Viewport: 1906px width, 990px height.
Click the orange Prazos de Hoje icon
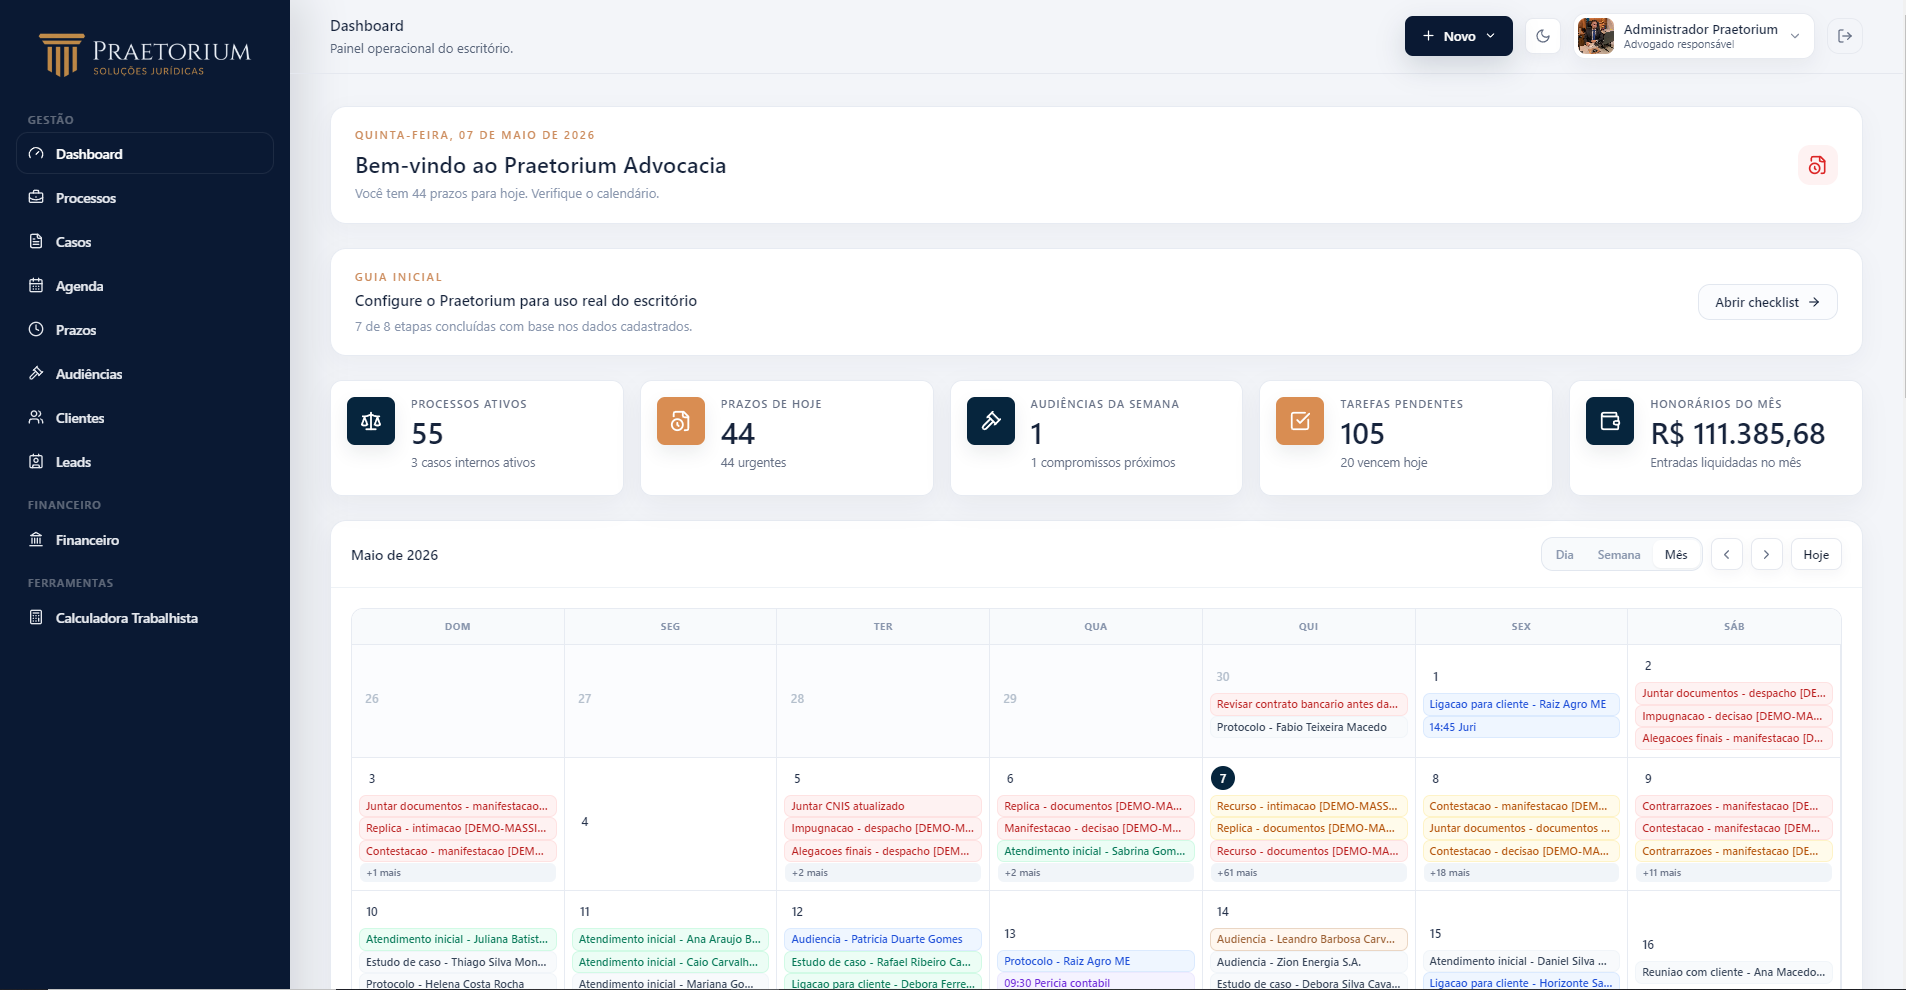coord(681,421)
